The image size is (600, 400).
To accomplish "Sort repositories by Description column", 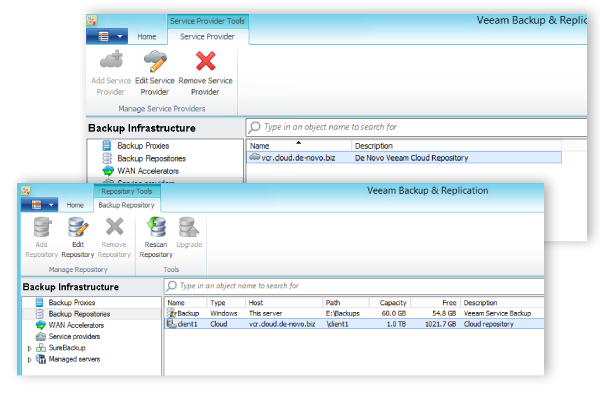I will tap(502, 303).
